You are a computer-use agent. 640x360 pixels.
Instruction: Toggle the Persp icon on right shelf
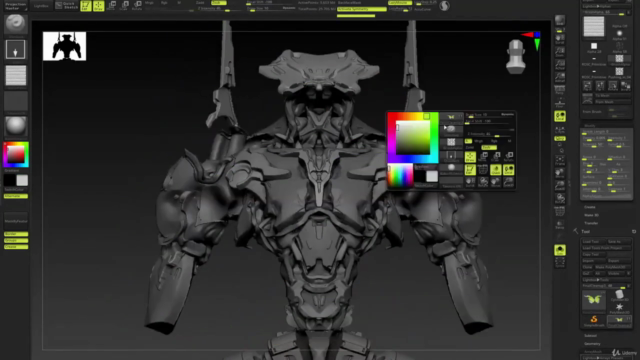(x=560, y=90)
